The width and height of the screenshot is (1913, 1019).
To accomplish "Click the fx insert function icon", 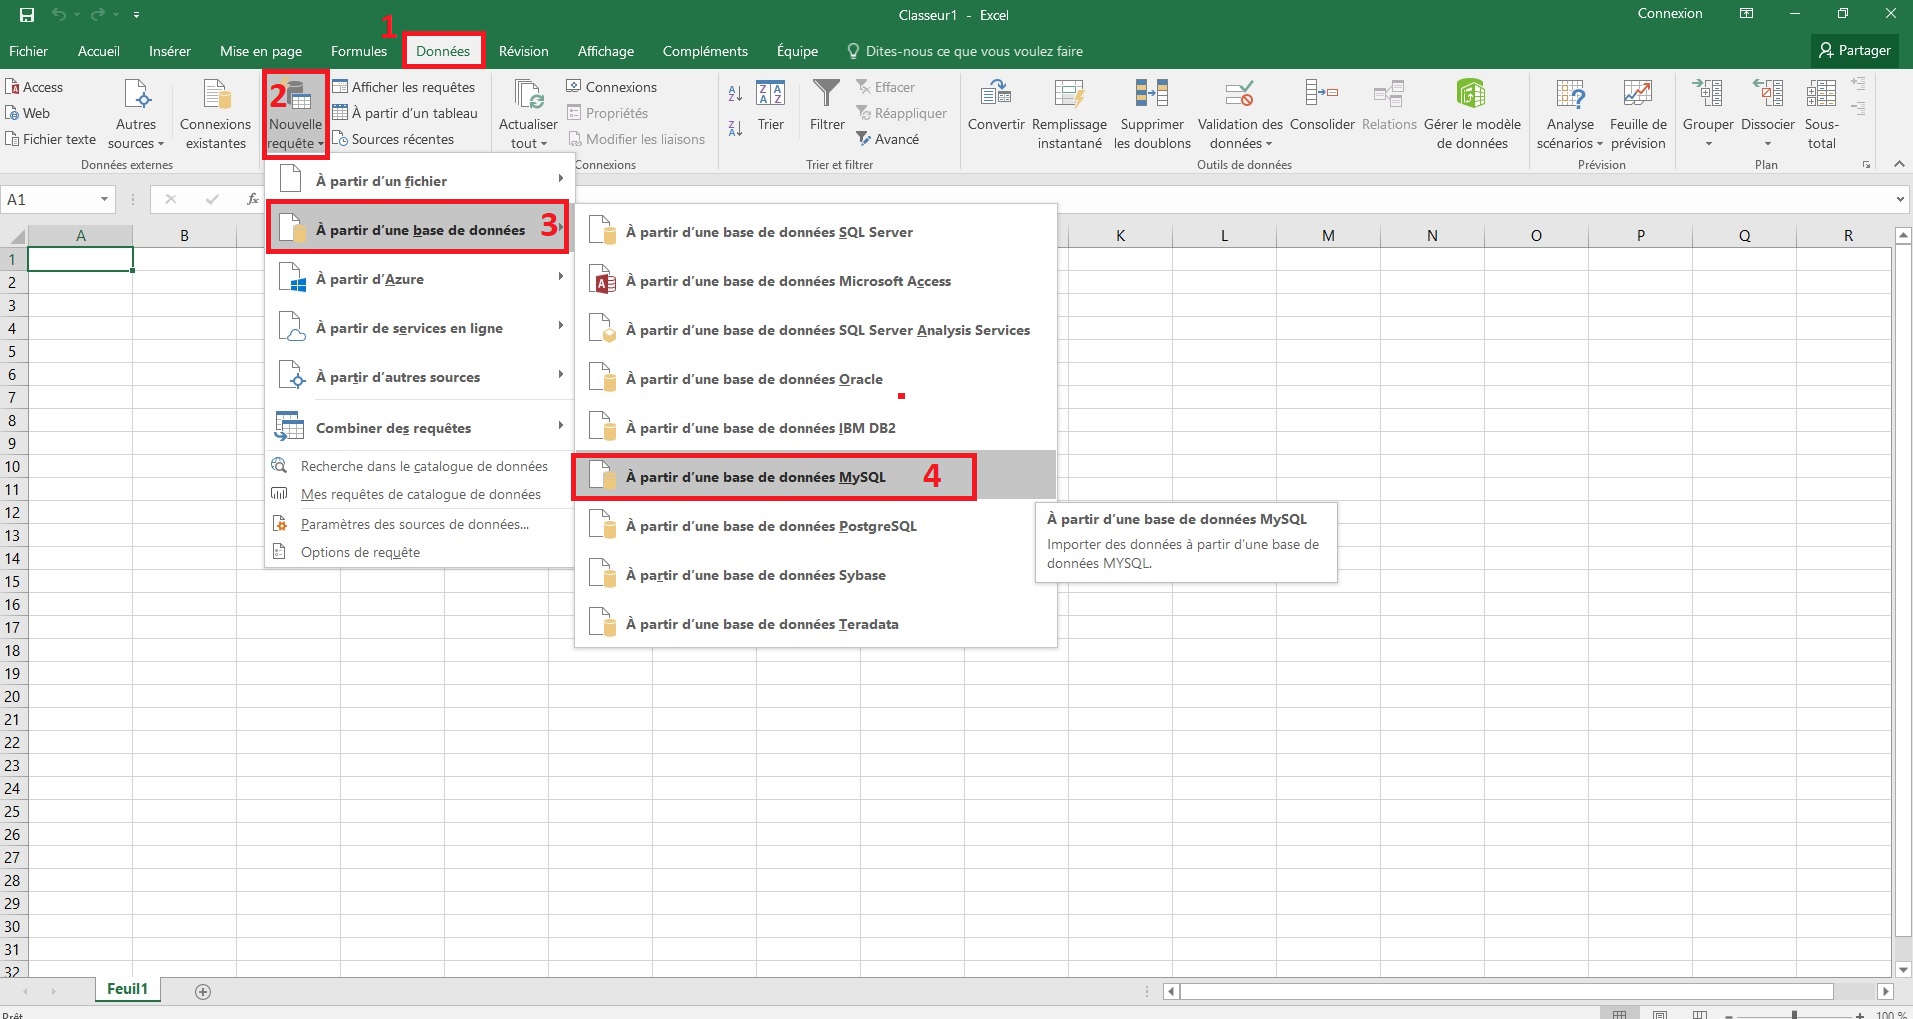I will pyautogui.click(x=253, y=199).
